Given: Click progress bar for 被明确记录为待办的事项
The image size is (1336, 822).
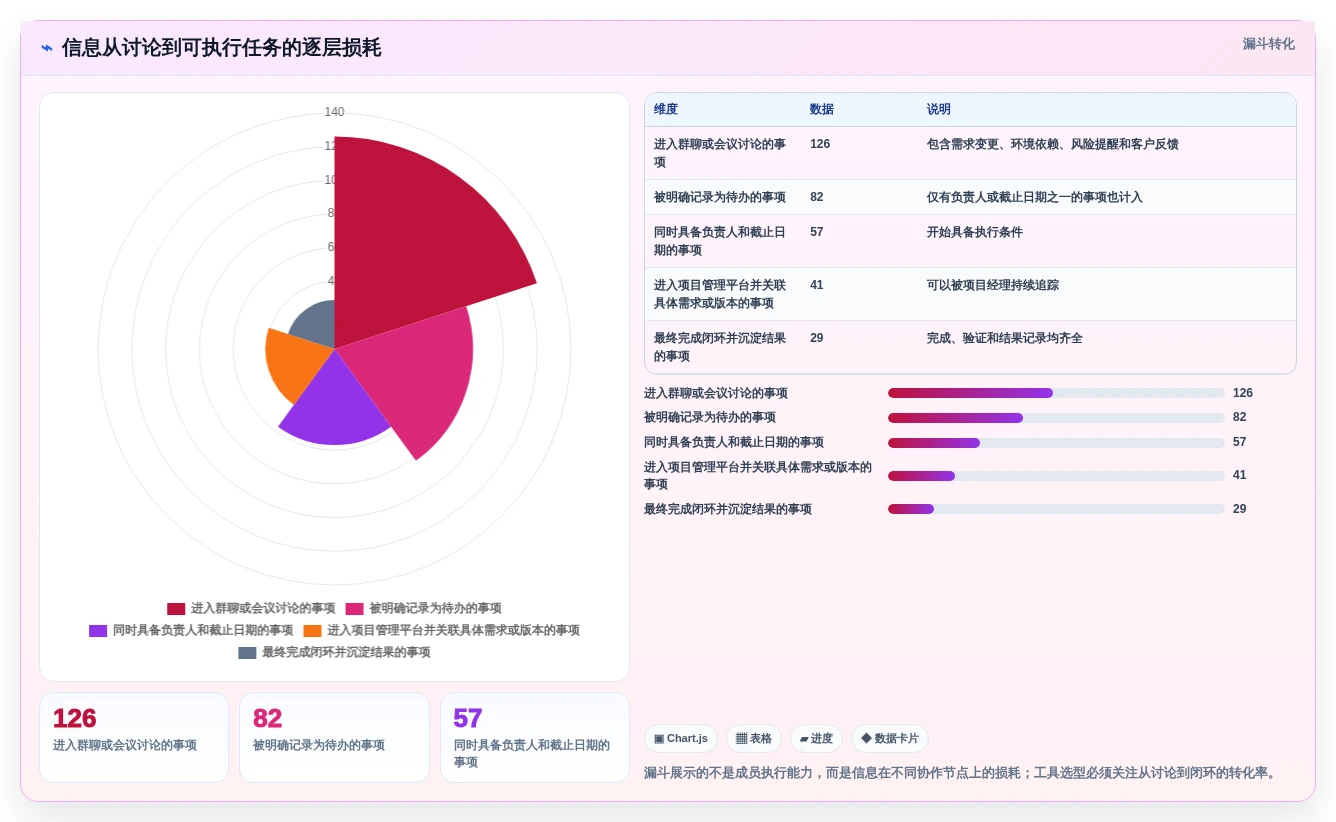Looking at the screenshot, I should coord(1056,417).
